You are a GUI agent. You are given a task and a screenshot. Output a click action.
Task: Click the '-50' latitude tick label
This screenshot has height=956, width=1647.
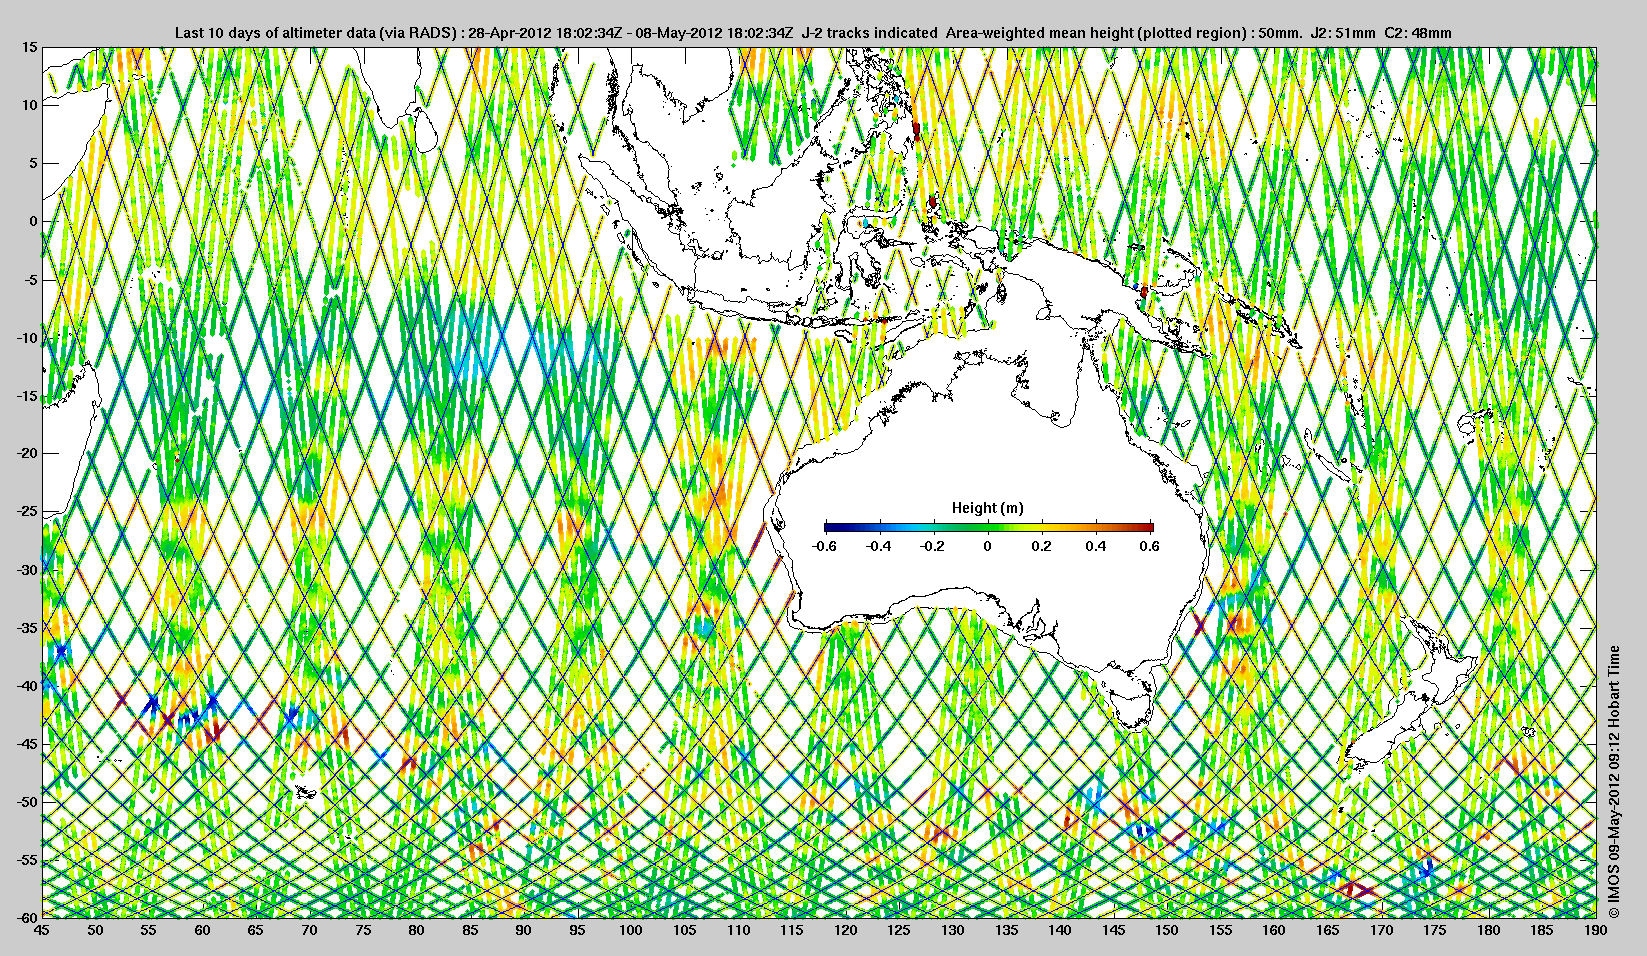pyautogui.click(x=27, y=802)
